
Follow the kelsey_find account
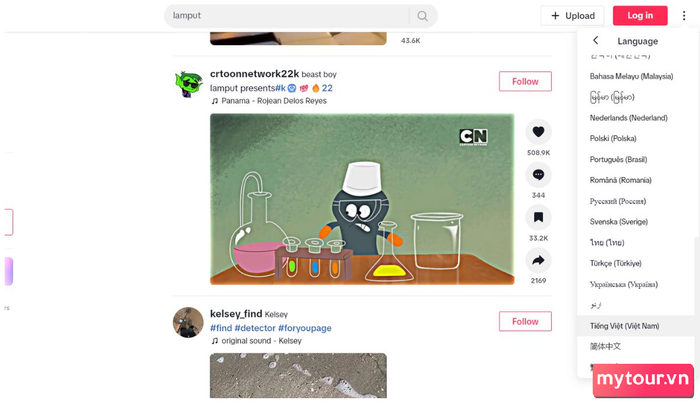click(x=525, y=321)
